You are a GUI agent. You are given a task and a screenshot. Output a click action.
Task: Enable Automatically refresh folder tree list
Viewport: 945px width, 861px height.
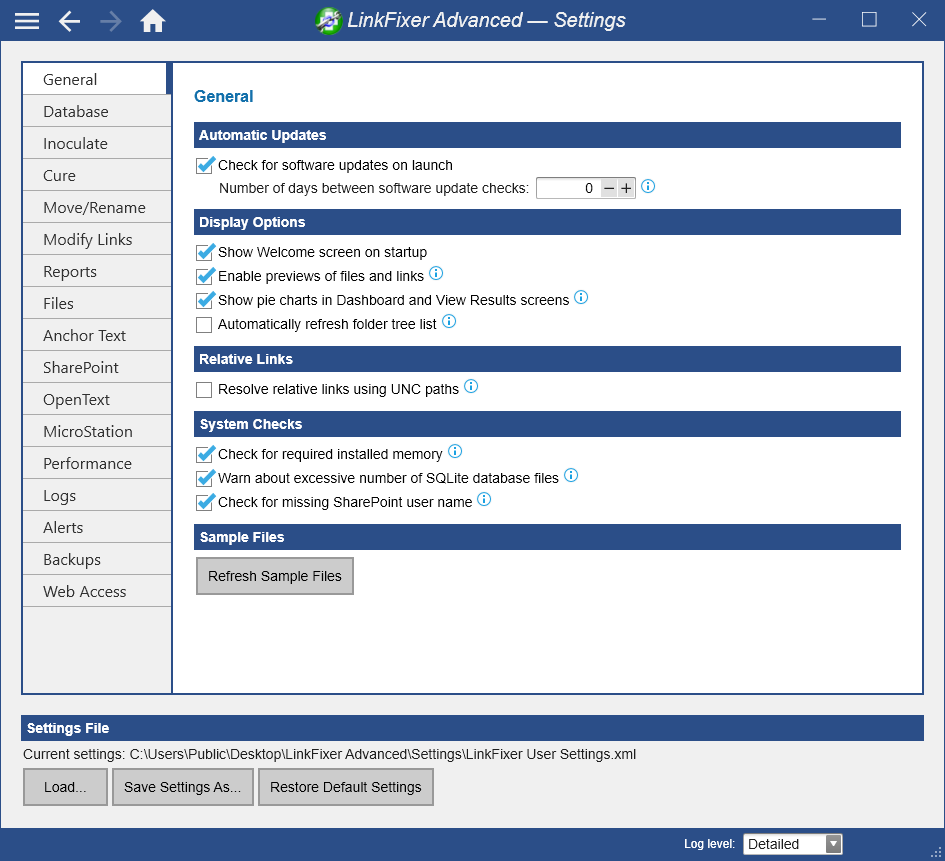[x=204, y=325]
